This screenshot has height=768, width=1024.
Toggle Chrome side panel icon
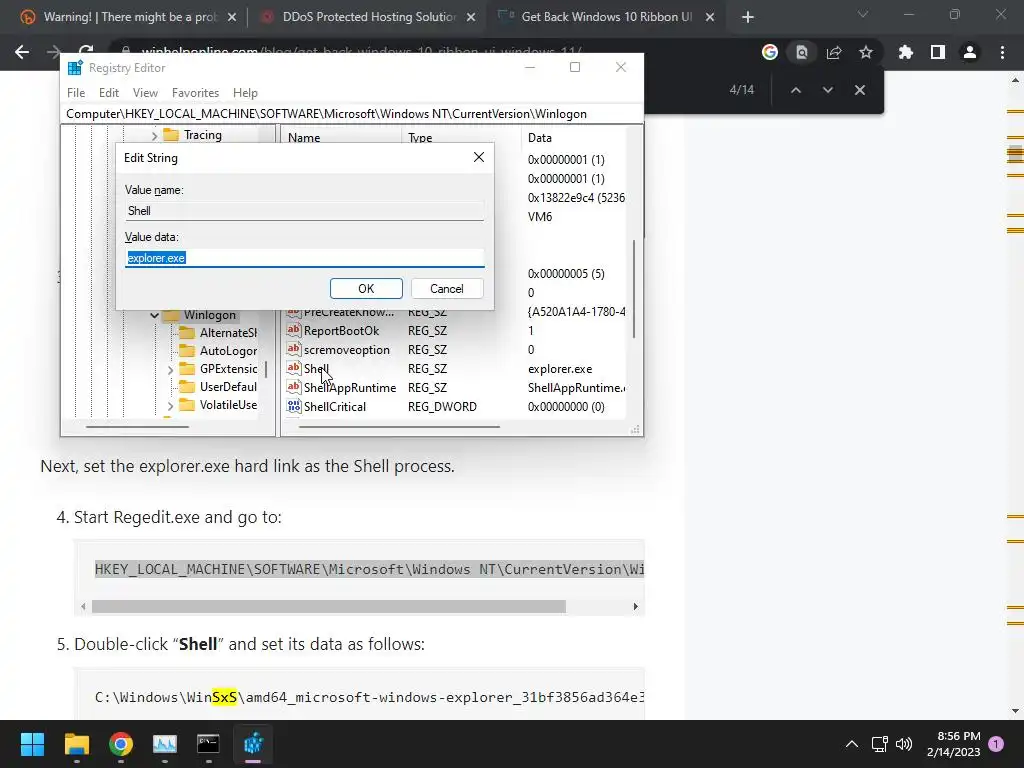[938, 52]
